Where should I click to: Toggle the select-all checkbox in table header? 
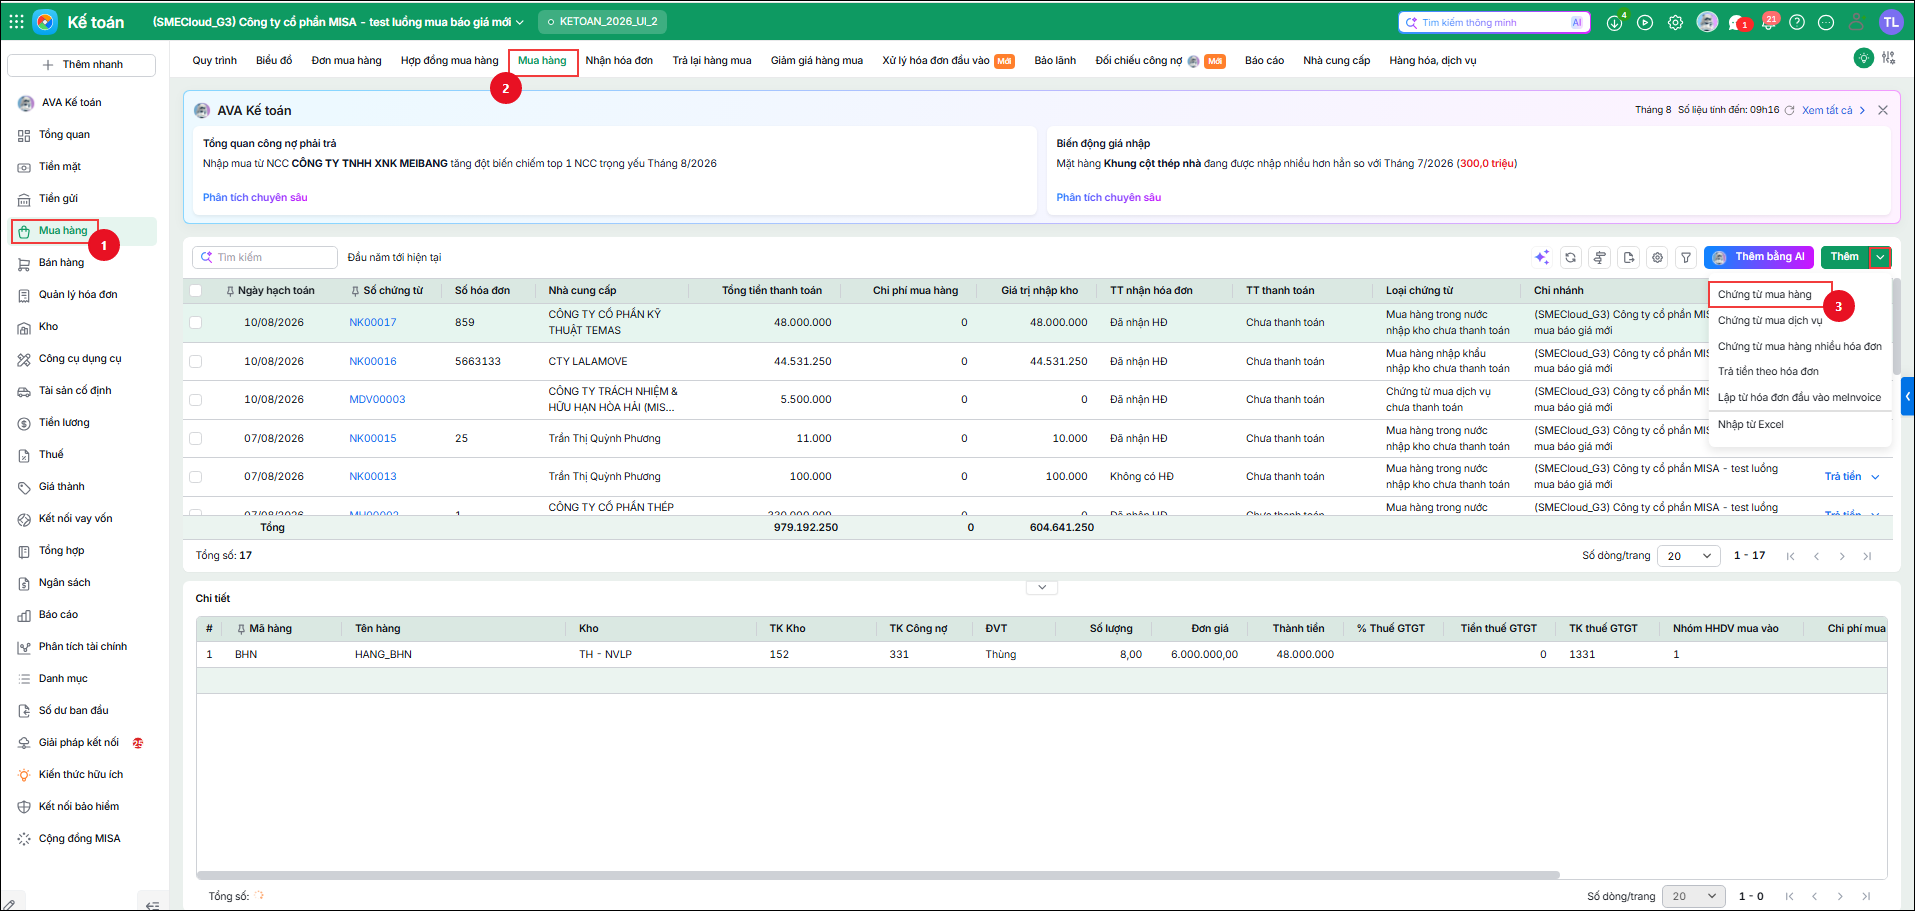click(x=196, y=291)
